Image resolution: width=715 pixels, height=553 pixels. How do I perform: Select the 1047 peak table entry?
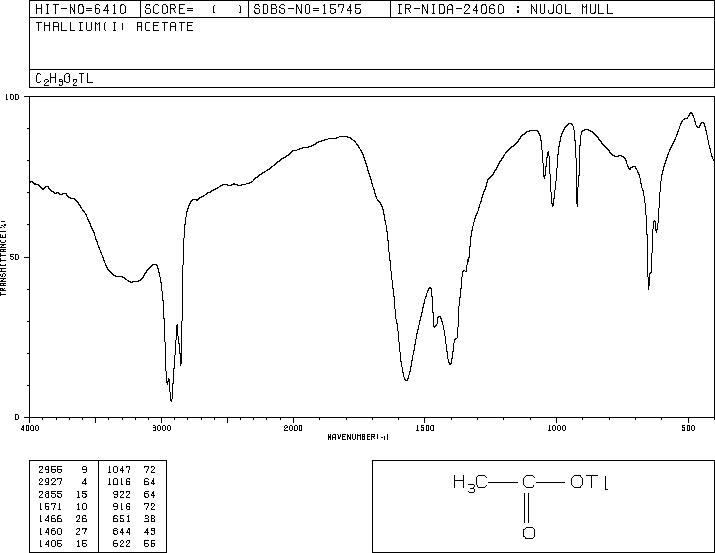[119, 470]
